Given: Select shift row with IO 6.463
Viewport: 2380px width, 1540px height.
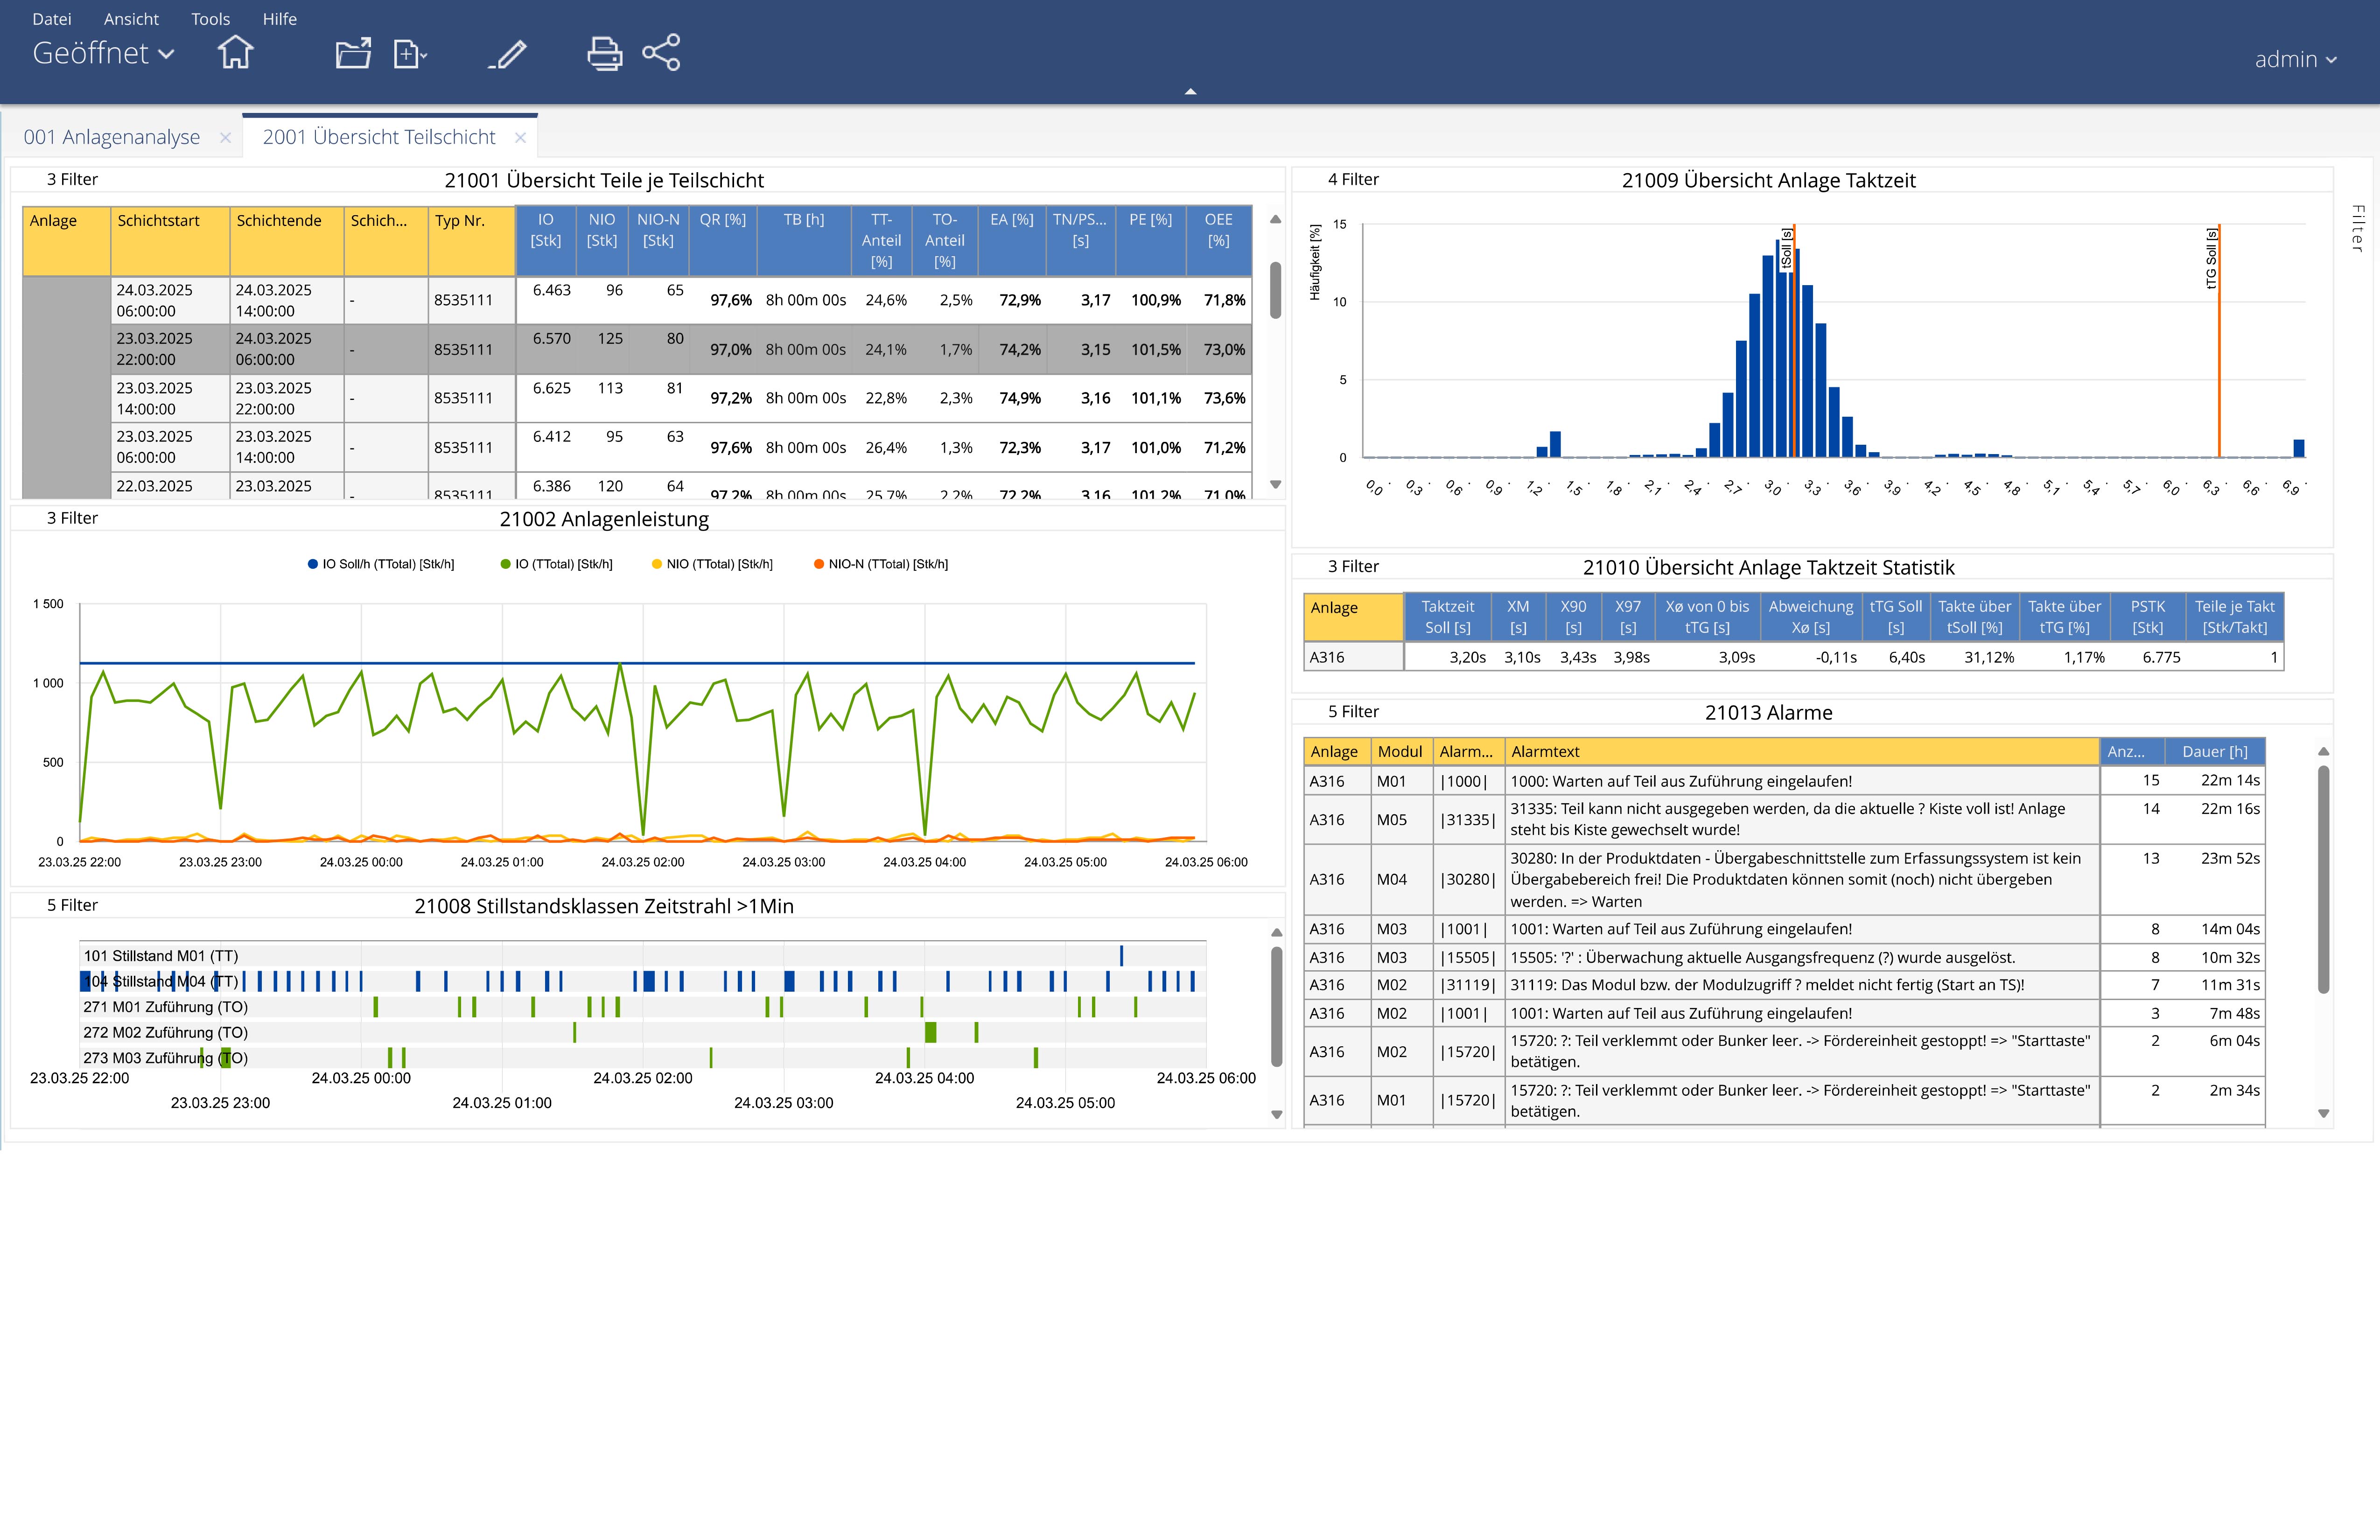Looking at the screenshot, I should coord(681,300).
